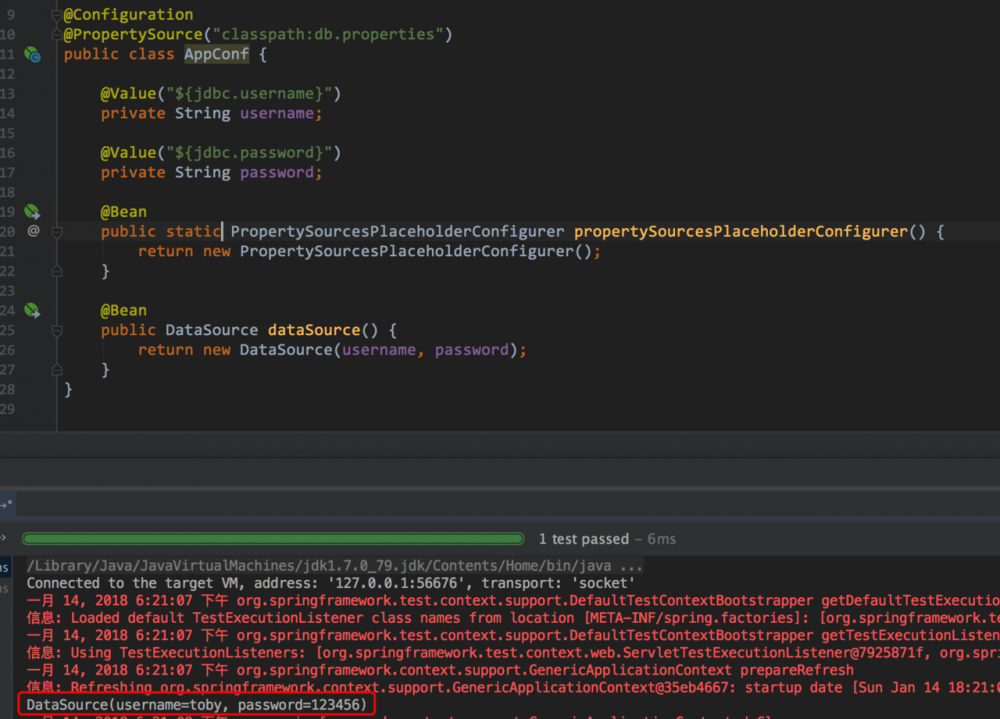This screenshot has width=1000, height=719.
Task: Click the @ gutter marker on line 20
Action: pyautogui.click(x=33, y=231)
